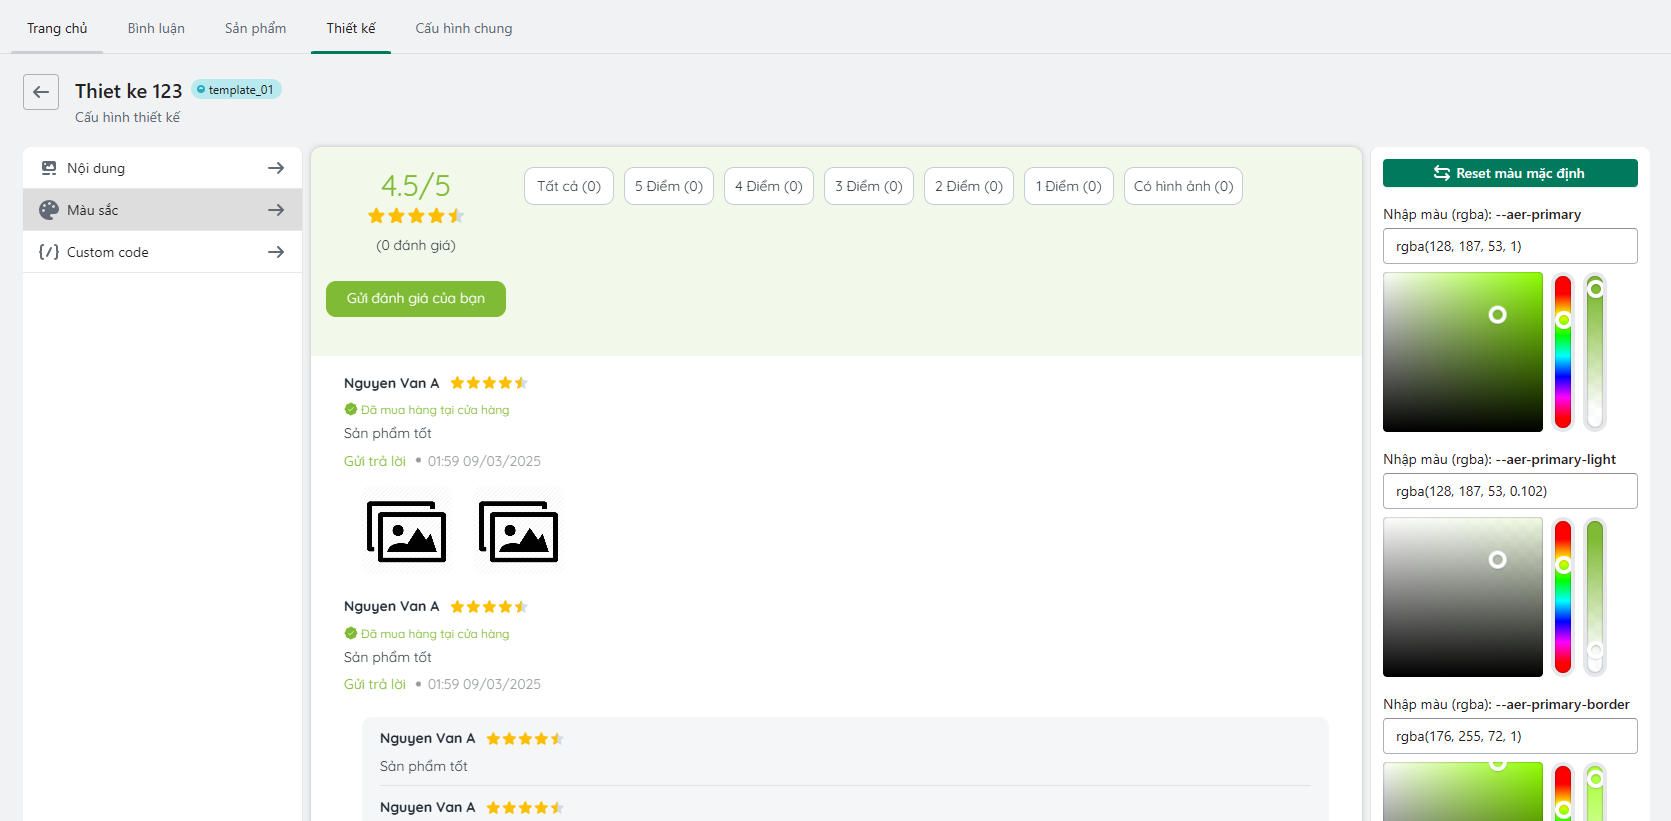Filter reviews by 5 Điểm

click(x=668, y=186)
